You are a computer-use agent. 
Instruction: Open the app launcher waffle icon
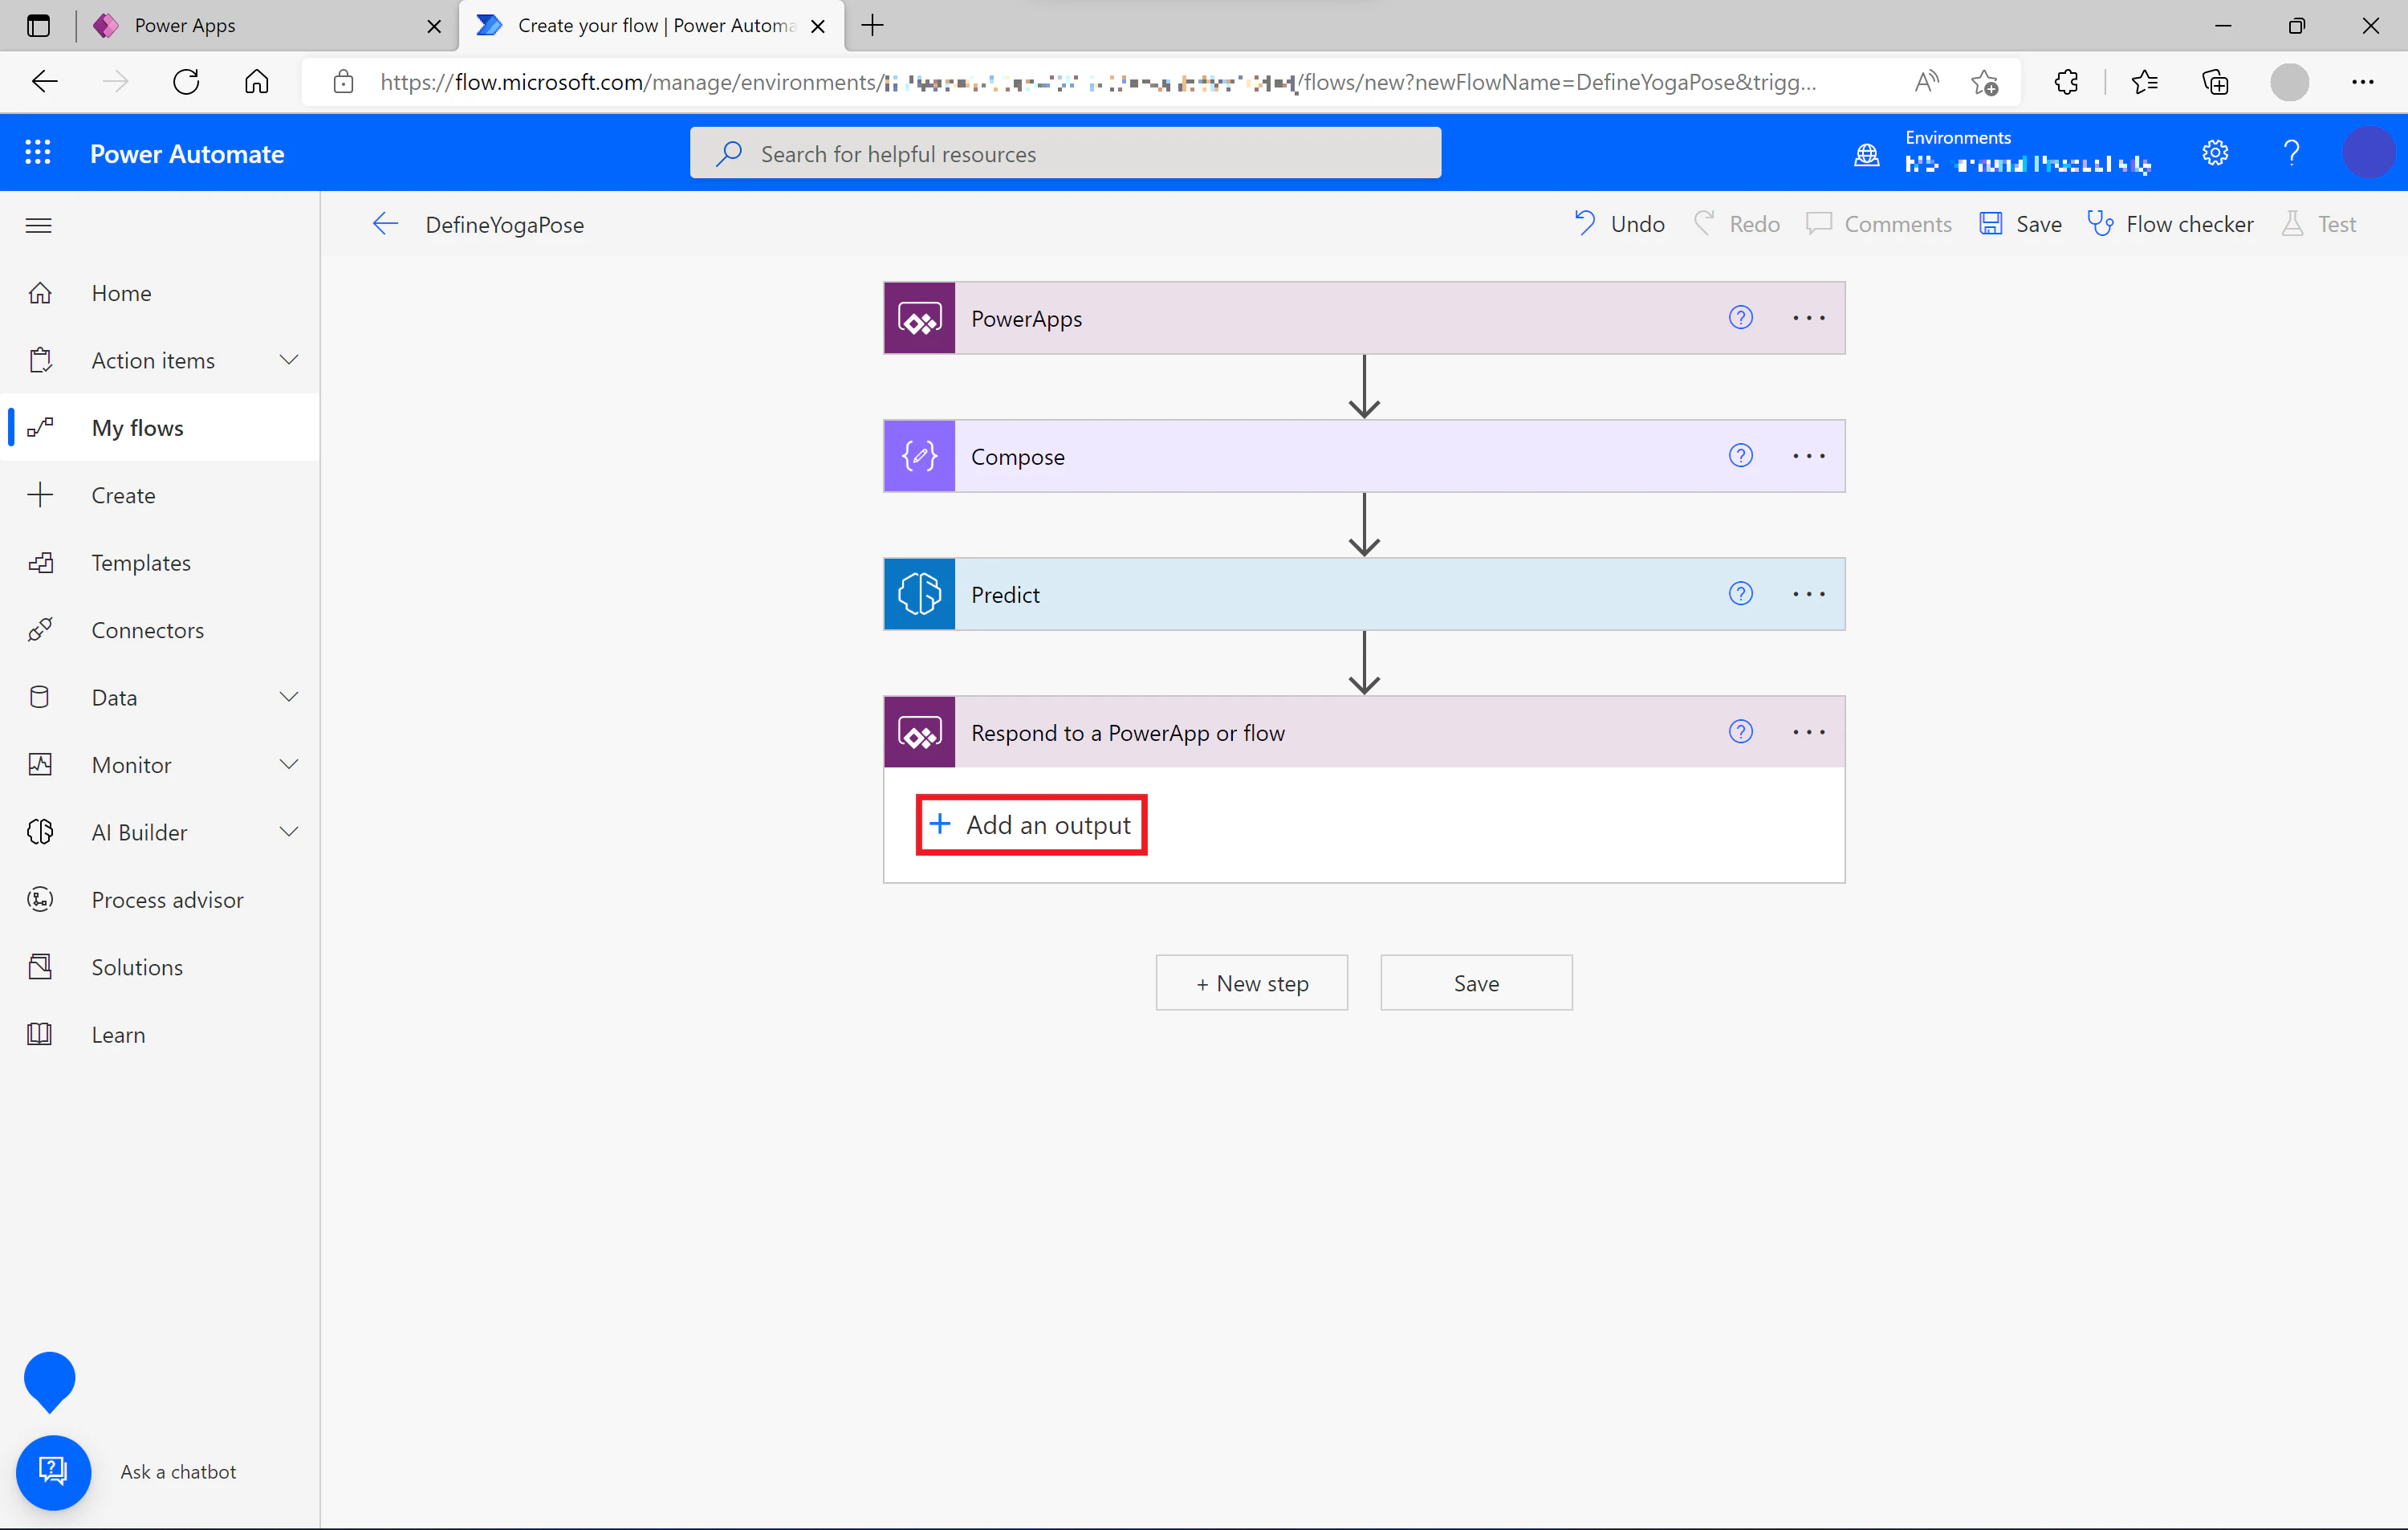tap(38, 153)
